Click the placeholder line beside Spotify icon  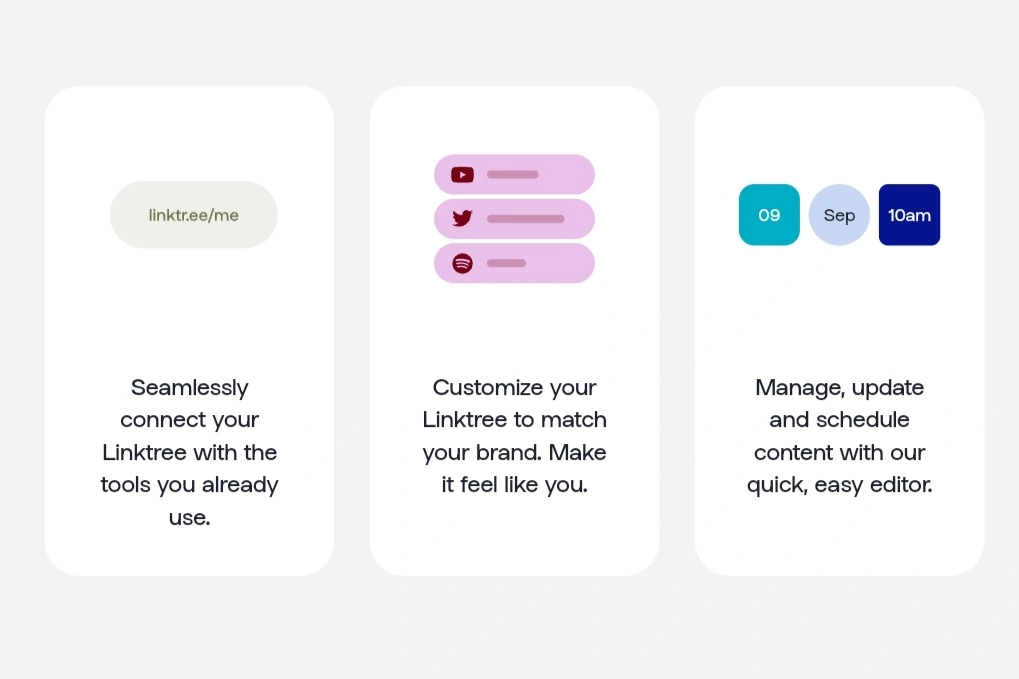click(x=506, y=263)
